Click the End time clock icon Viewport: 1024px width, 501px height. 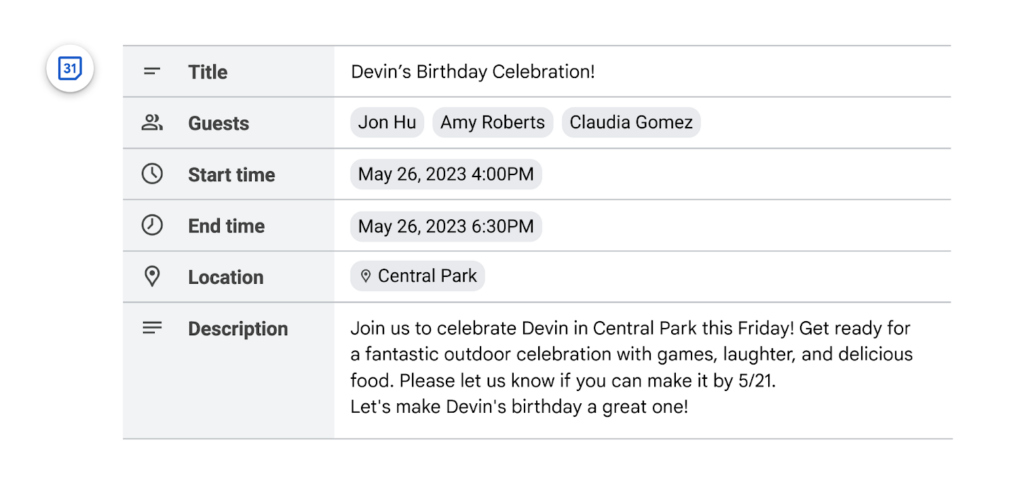[152, 226]
